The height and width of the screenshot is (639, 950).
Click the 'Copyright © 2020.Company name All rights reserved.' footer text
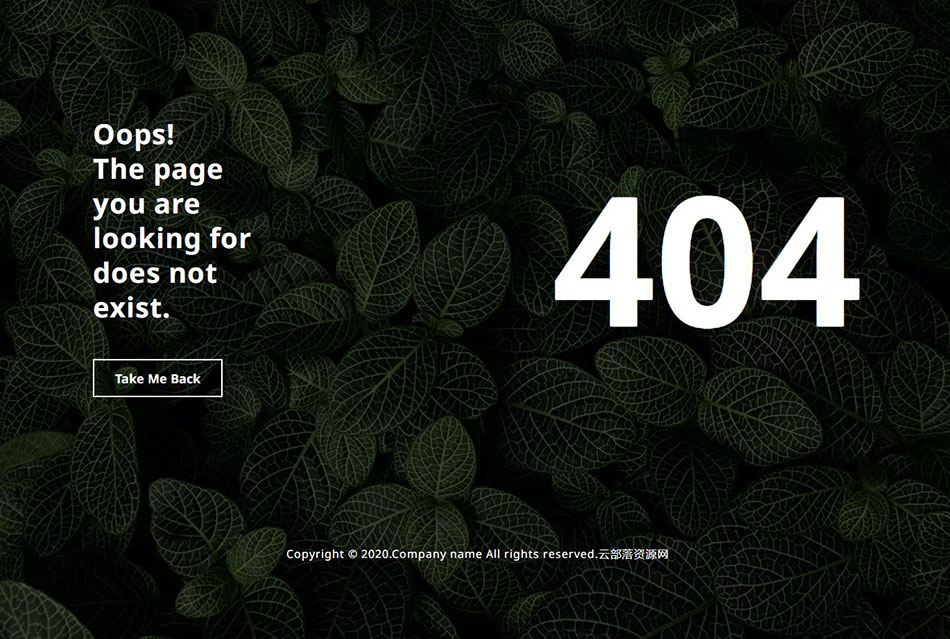[x=442, y=554]
